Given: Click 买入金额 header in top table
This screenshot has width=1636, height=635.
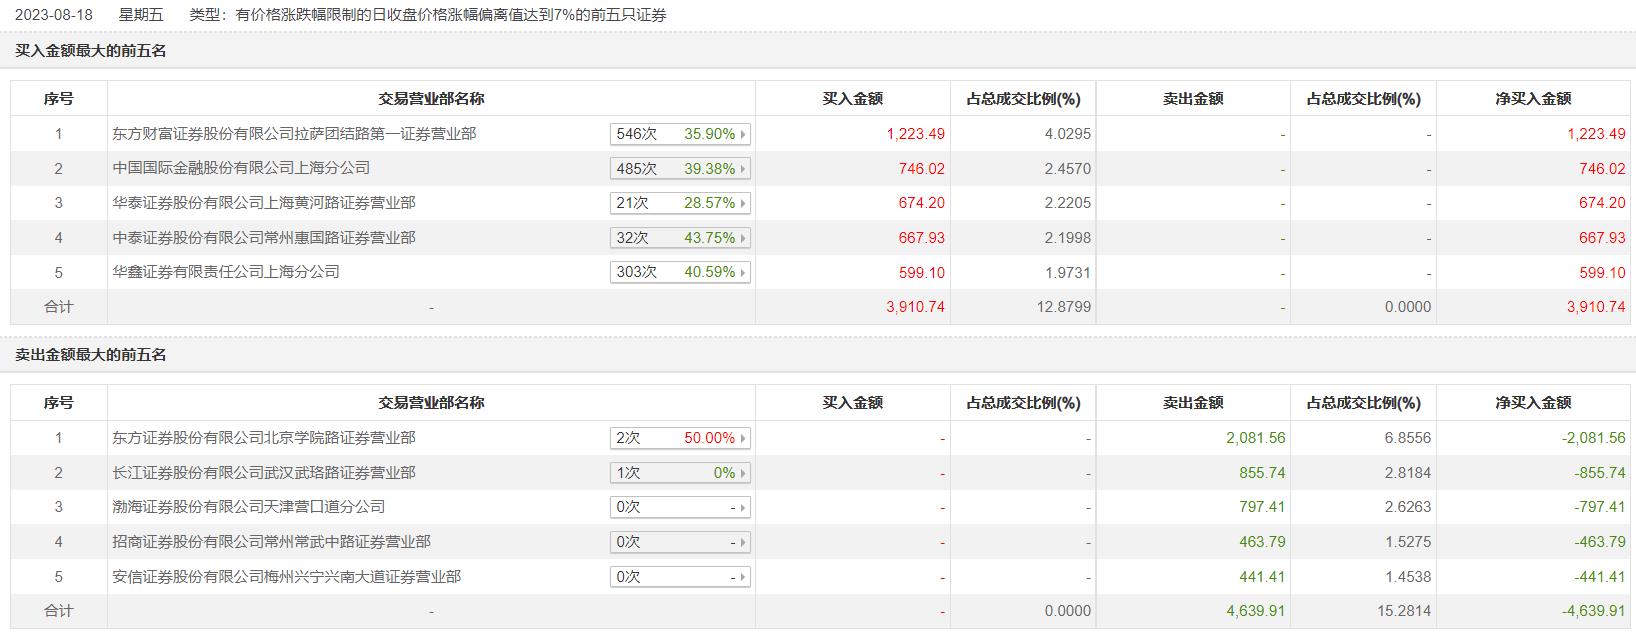Looking at the screenshot, I should (852, 99).
